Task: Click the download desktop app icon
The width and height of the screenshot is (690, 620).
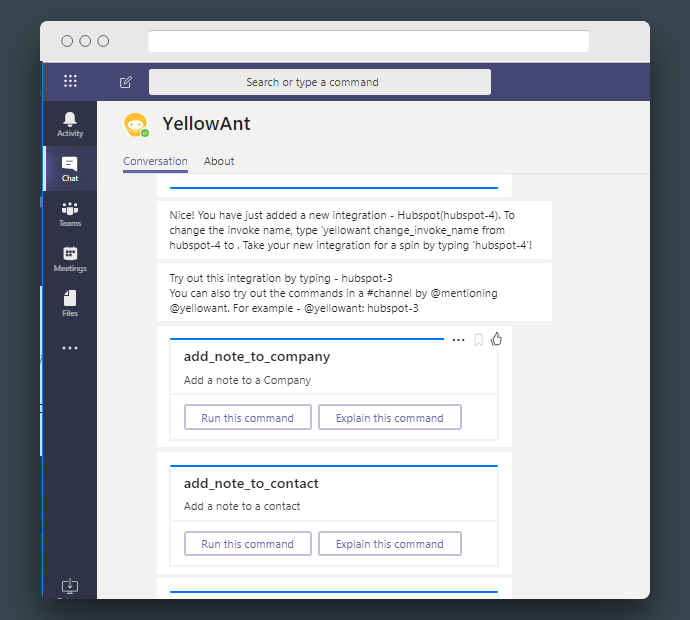Action: tap(70, 586)
